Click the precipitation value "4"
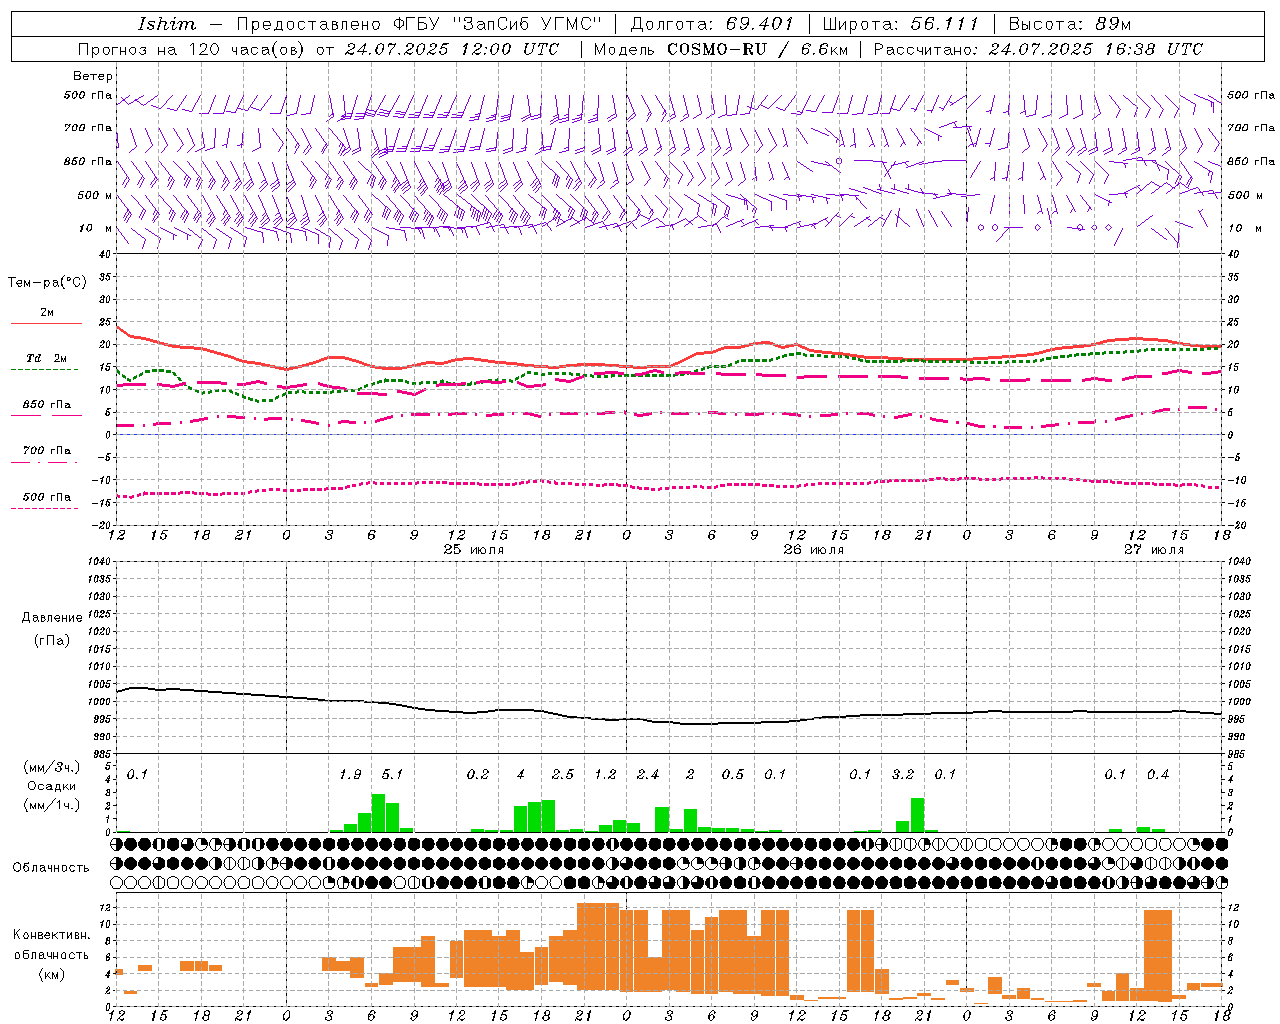 (x=521, y=774)
